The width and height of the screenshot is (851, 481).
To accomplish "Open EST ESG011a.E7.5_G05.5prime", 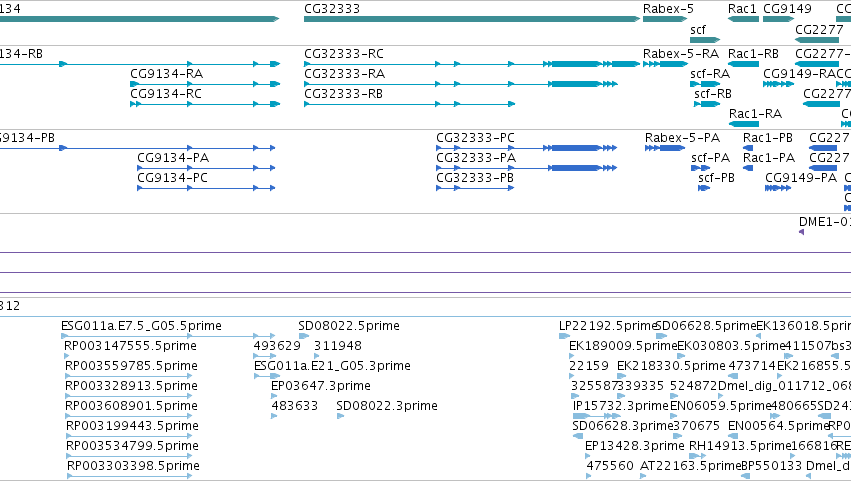I will [141, 326].
